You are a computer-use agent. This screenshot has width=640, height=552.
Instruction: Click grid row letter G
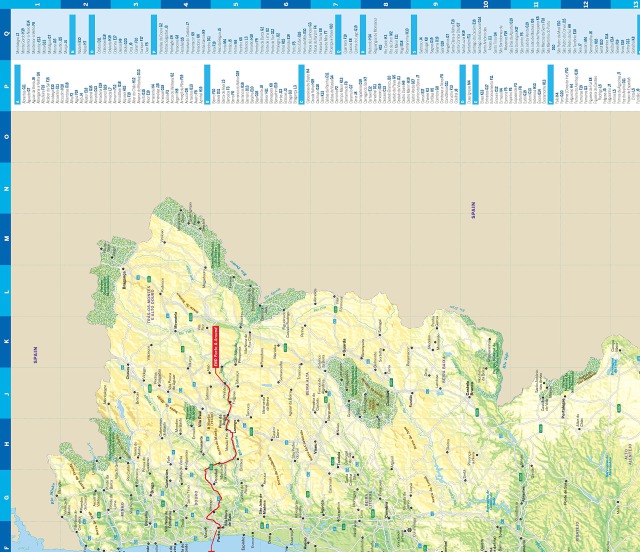coord(6,497)
